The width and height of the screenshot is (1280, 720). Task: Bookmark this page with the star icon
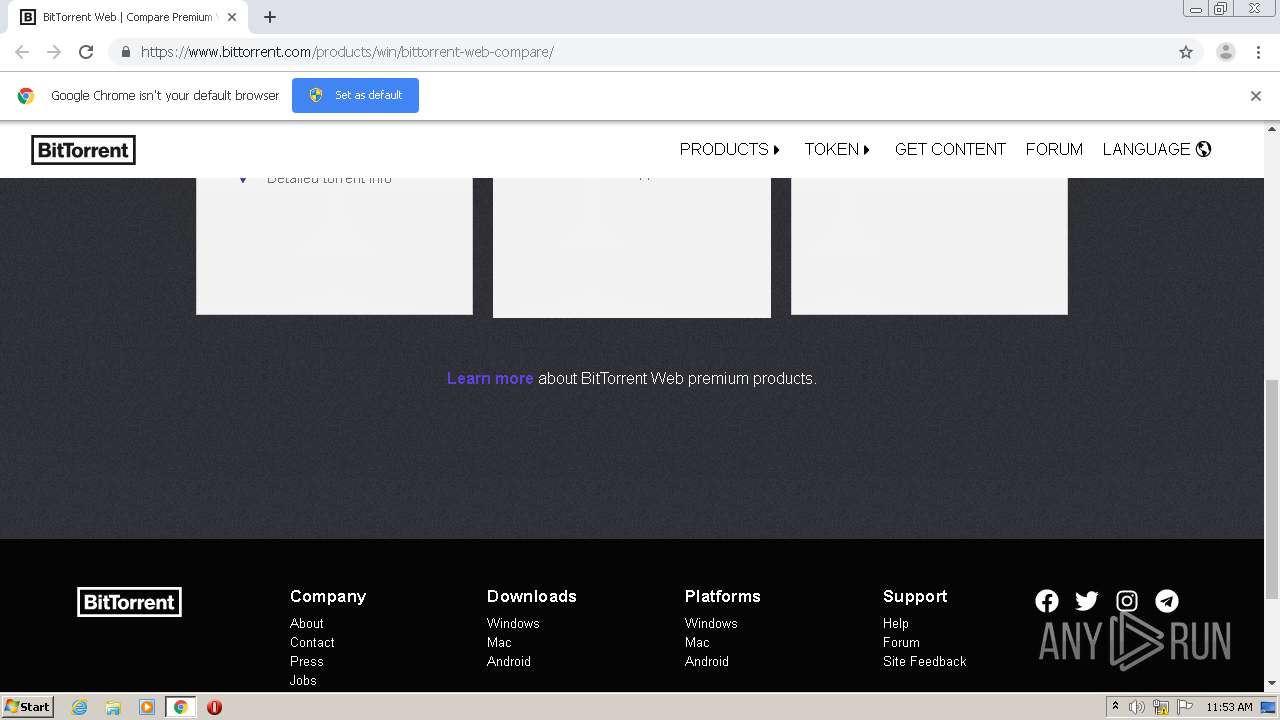click(x=1186, y=52)
